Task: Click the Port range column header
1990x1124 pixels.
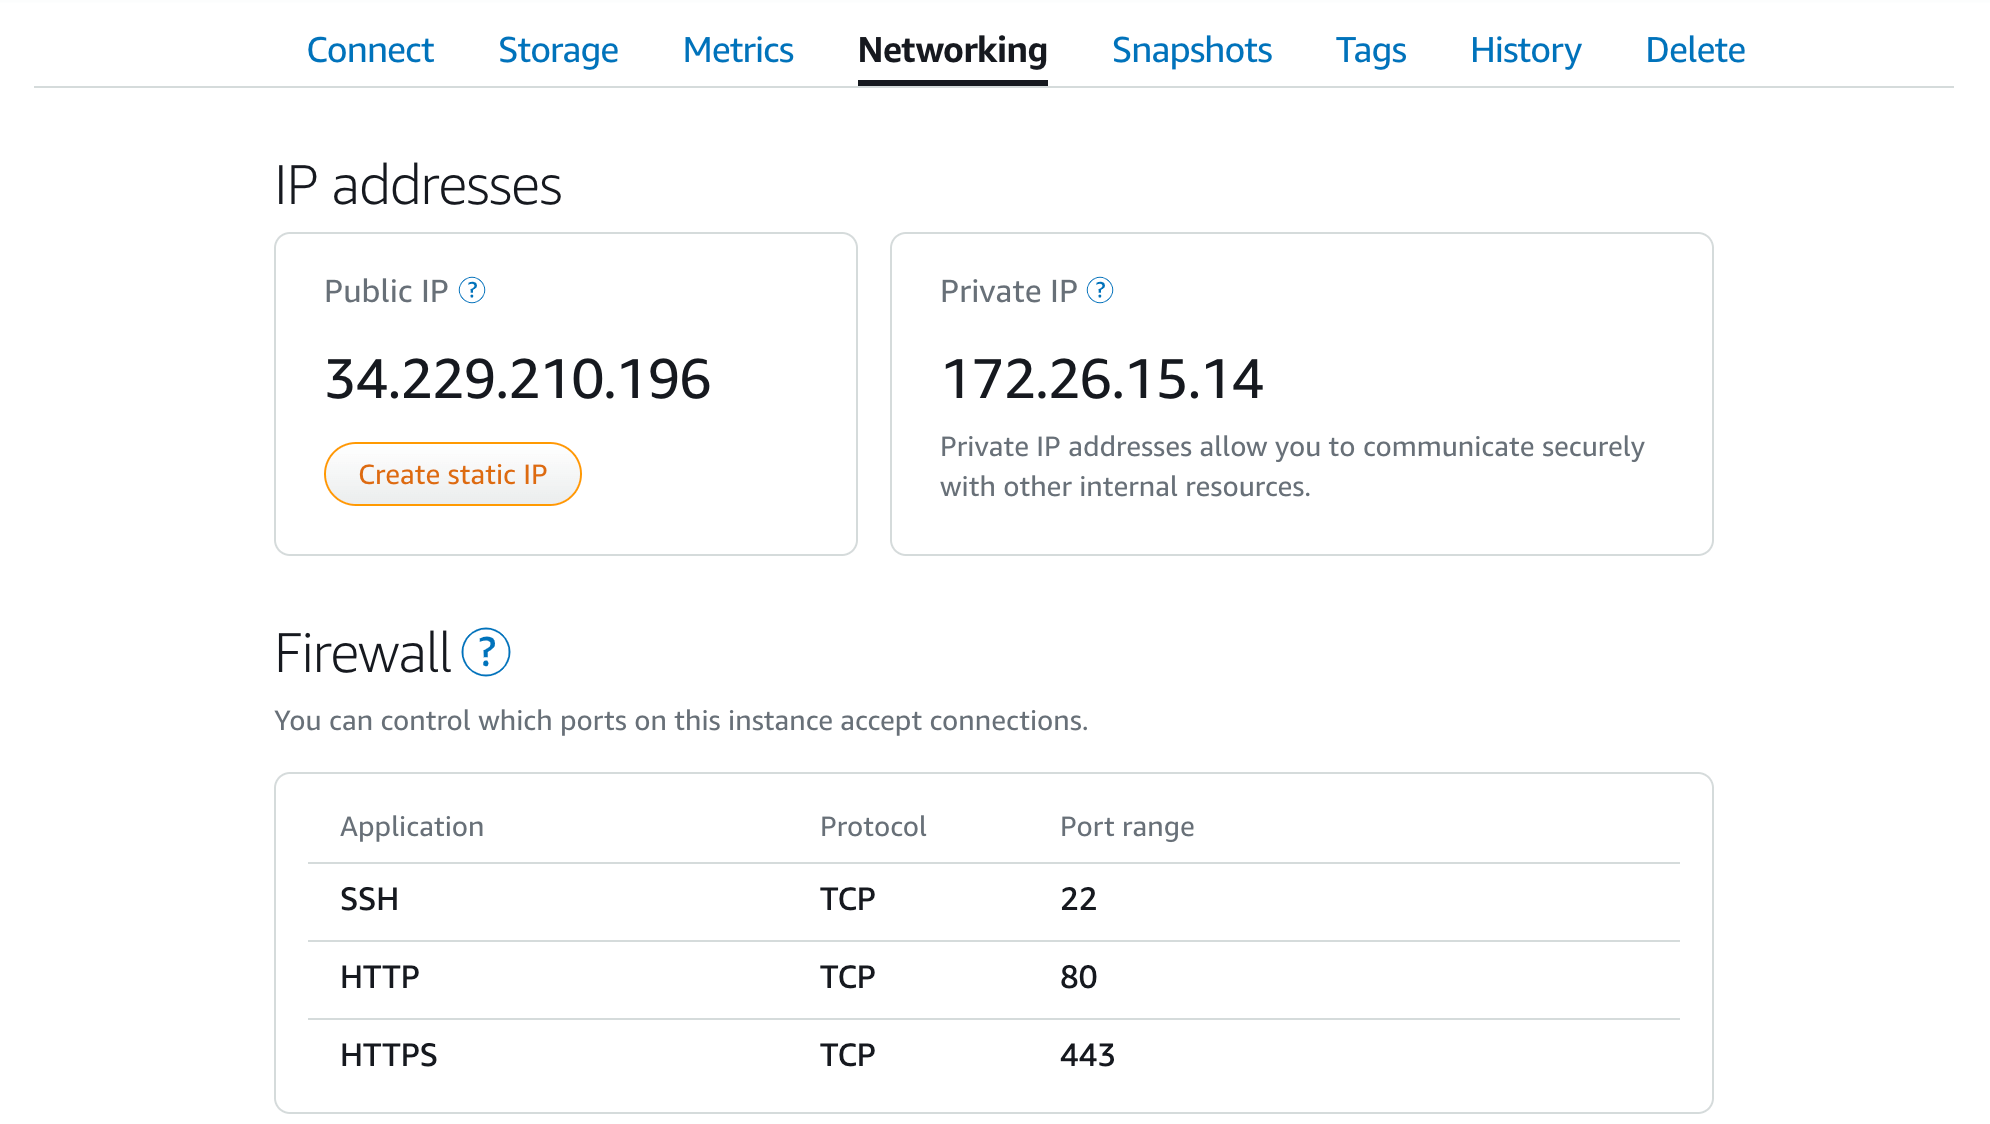Action: coord(1127,827)
